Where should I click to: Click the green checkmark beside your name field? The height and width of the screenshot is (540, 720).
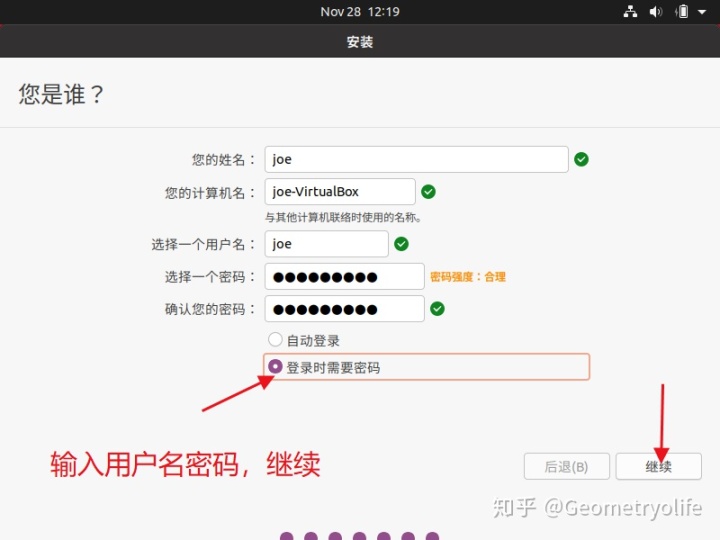(x=581, y=159)
